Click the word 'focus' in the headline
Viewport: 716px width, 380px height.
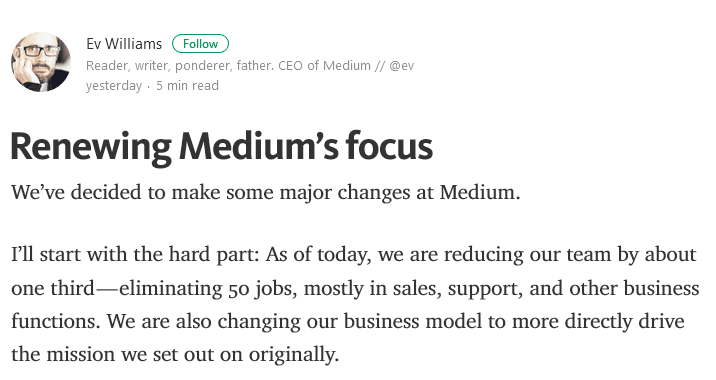click(389, 146)
